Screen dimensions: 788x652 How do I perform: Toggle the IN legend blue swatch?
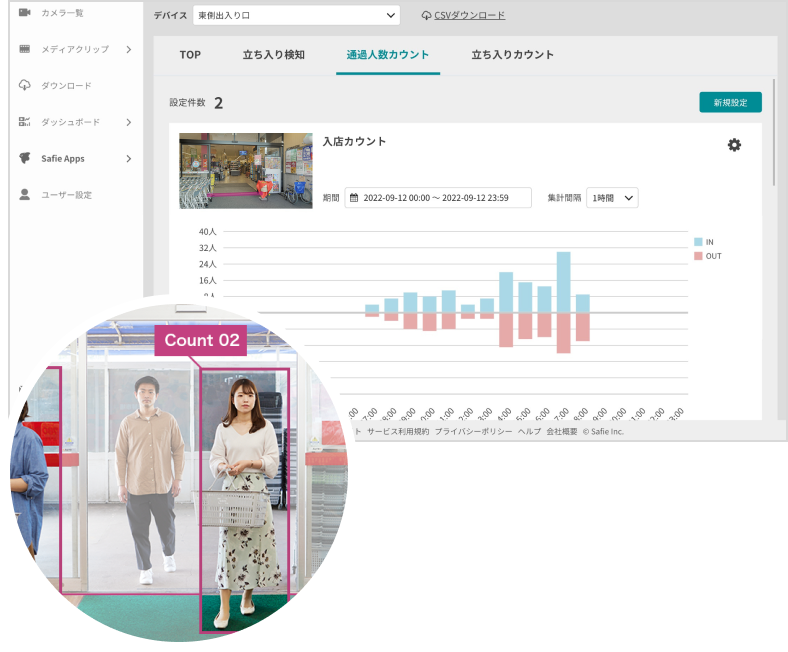click(x=698, y=242)
